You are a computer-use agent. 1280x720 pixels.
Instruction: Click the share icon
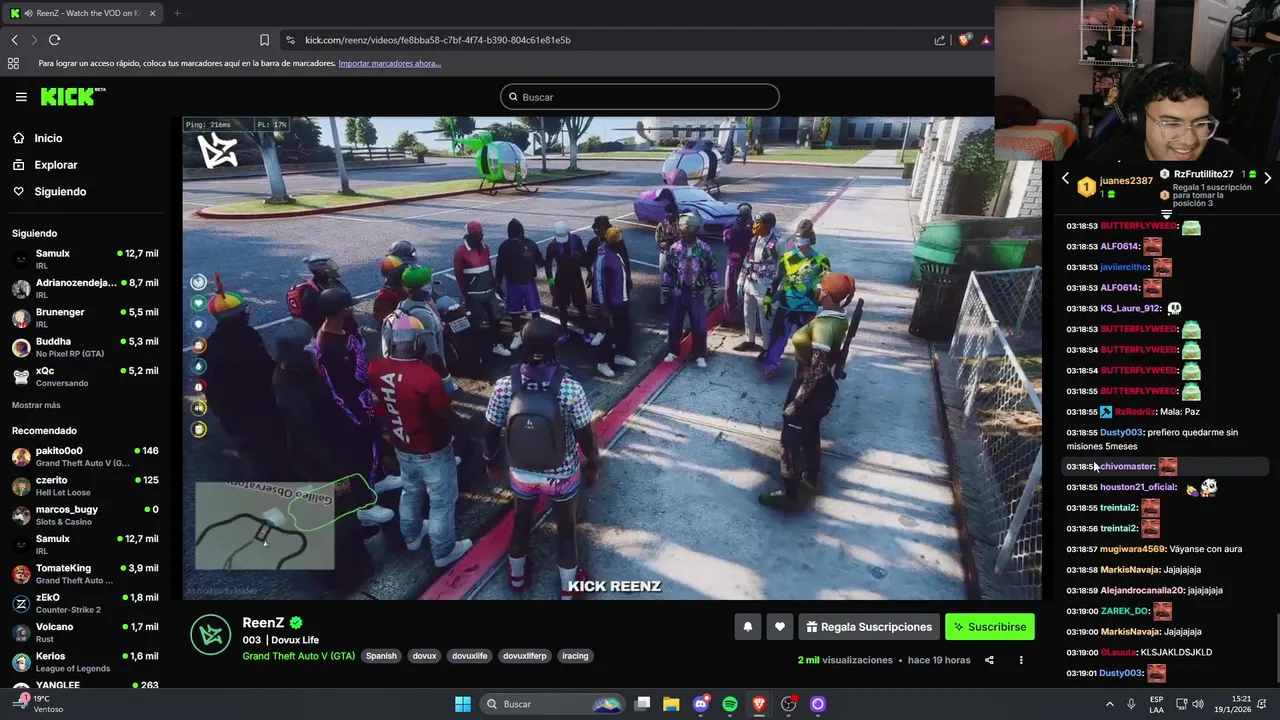point(989,660)
